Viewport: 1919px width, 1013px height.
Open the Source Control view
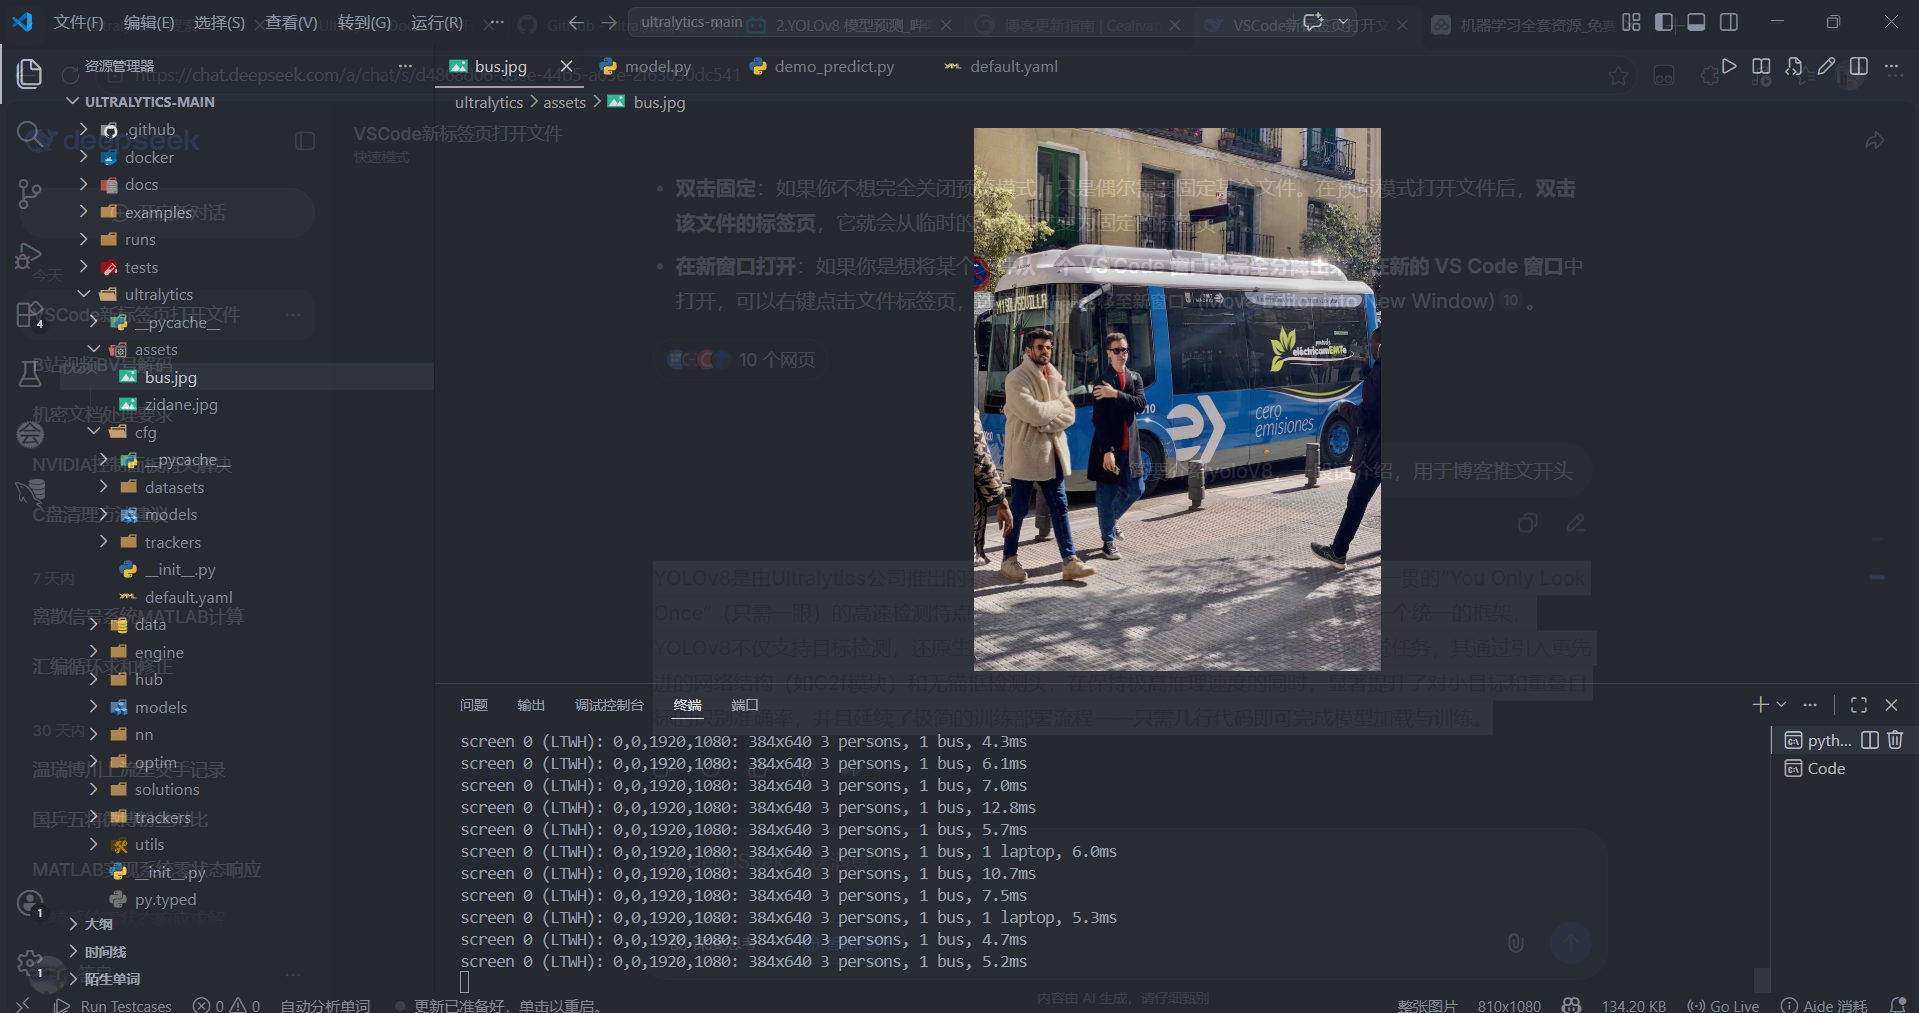coord(29,193)
